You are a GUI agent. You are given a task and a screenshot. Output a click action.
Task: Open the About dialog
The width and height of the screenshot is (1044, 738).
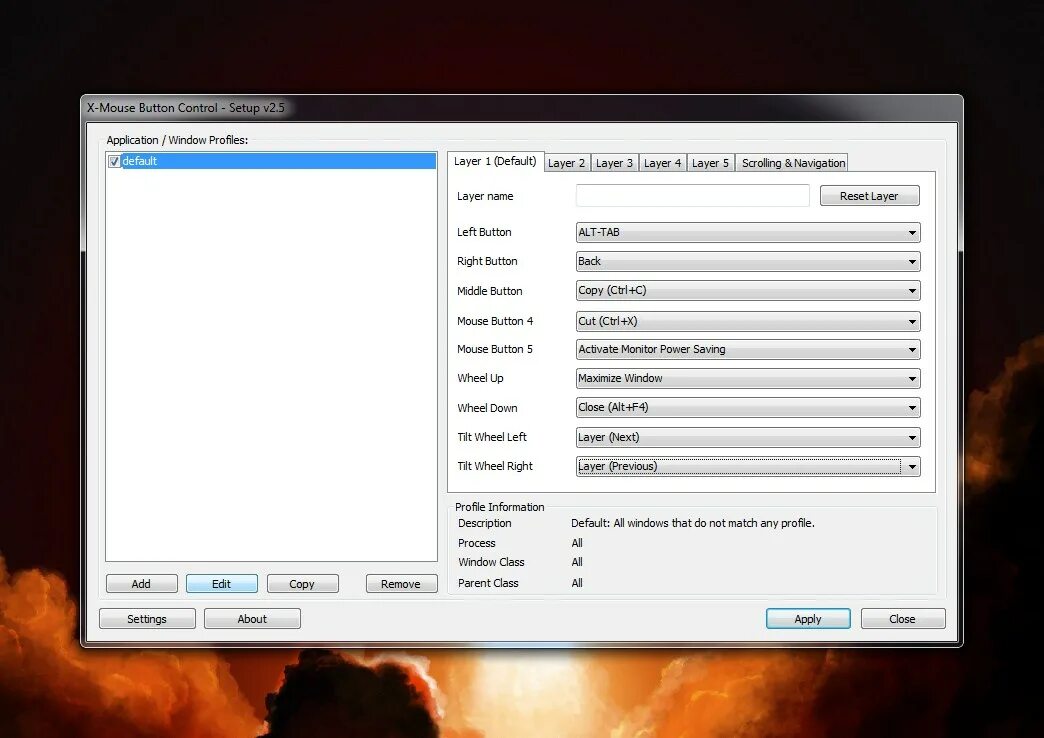(x=252, y=619)
